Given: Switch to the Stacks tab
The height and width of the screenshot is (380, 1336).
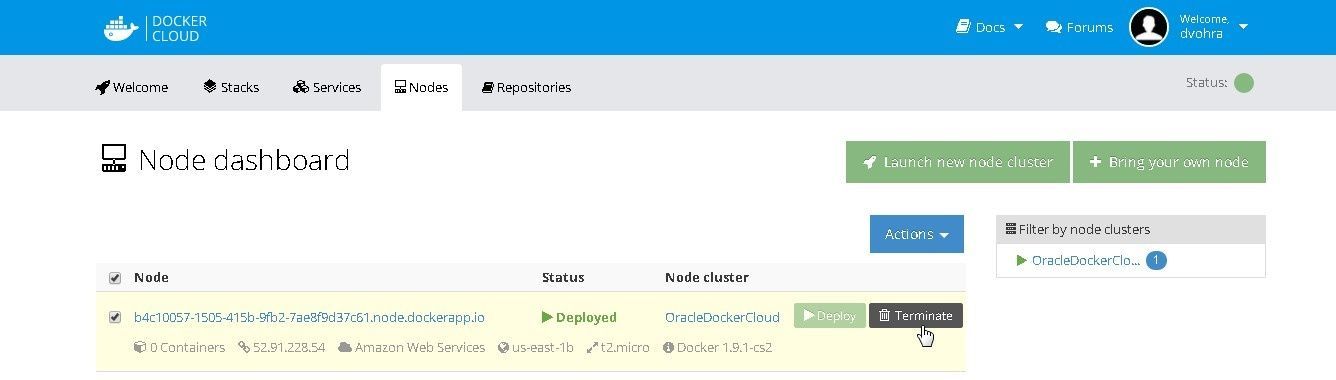Looking at the screenshot, I should click(x=231, y=87).
